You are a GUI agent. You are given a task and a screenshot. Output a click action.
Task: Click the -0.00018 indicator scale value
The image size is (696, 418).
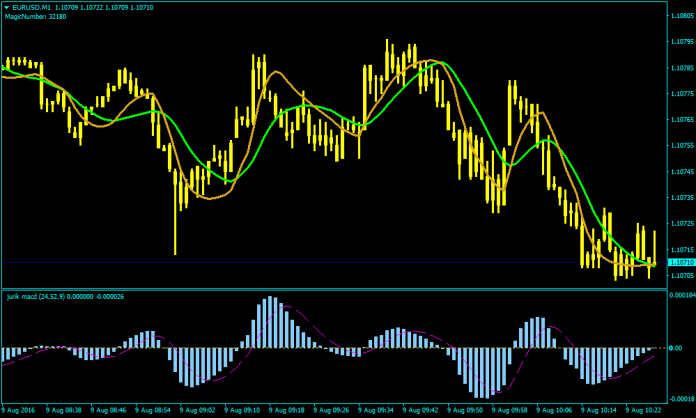point(680,398)
